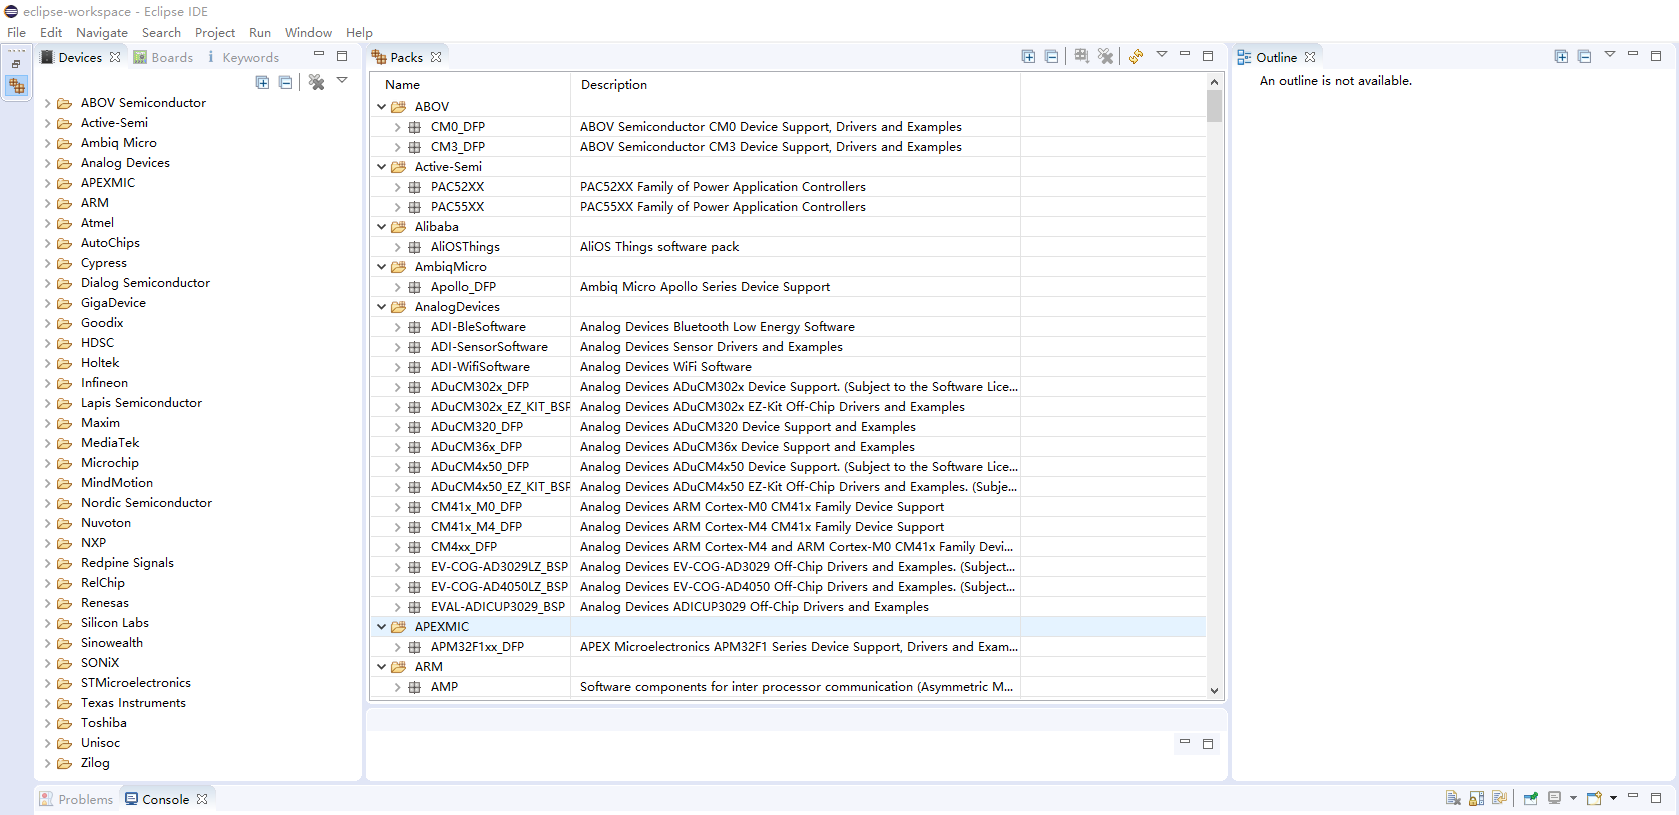
Task: Expand all rows in Packs view toolbar
Action: tap(1028, 56)
